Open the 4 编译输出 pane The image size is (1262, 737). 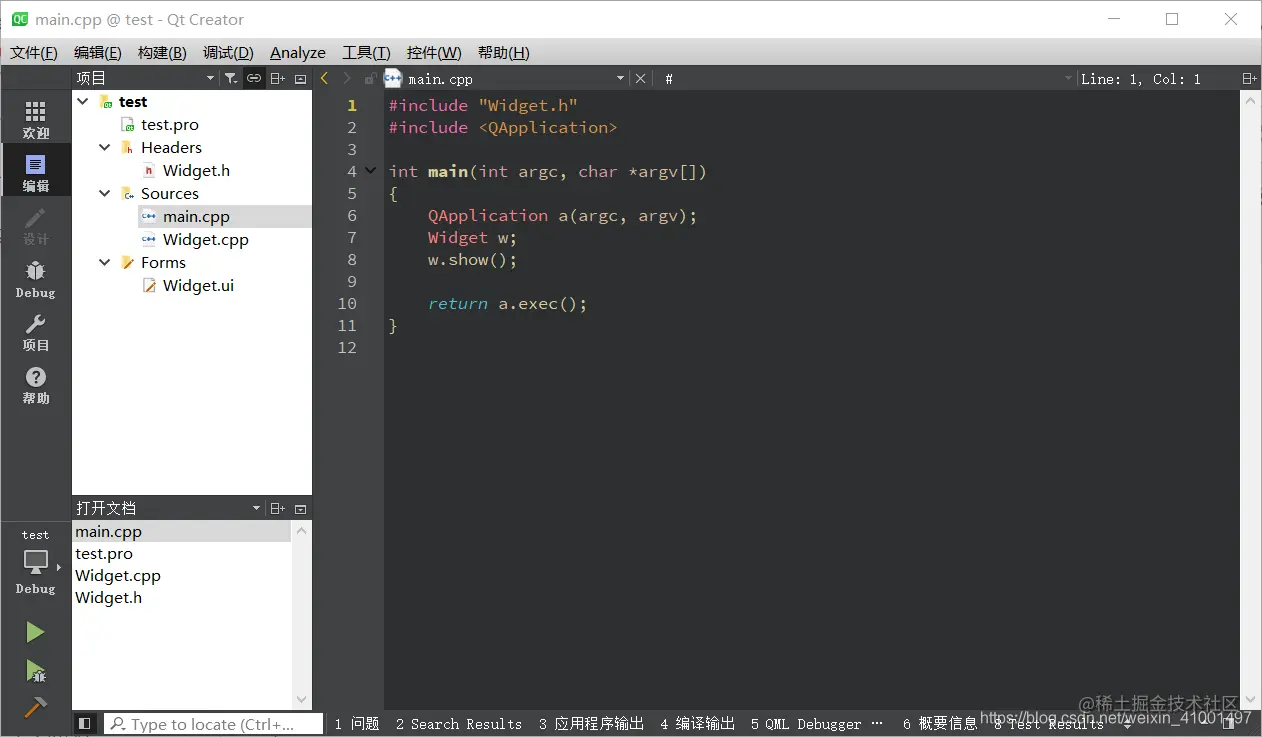pyautogui.click(x=697, y=724)
